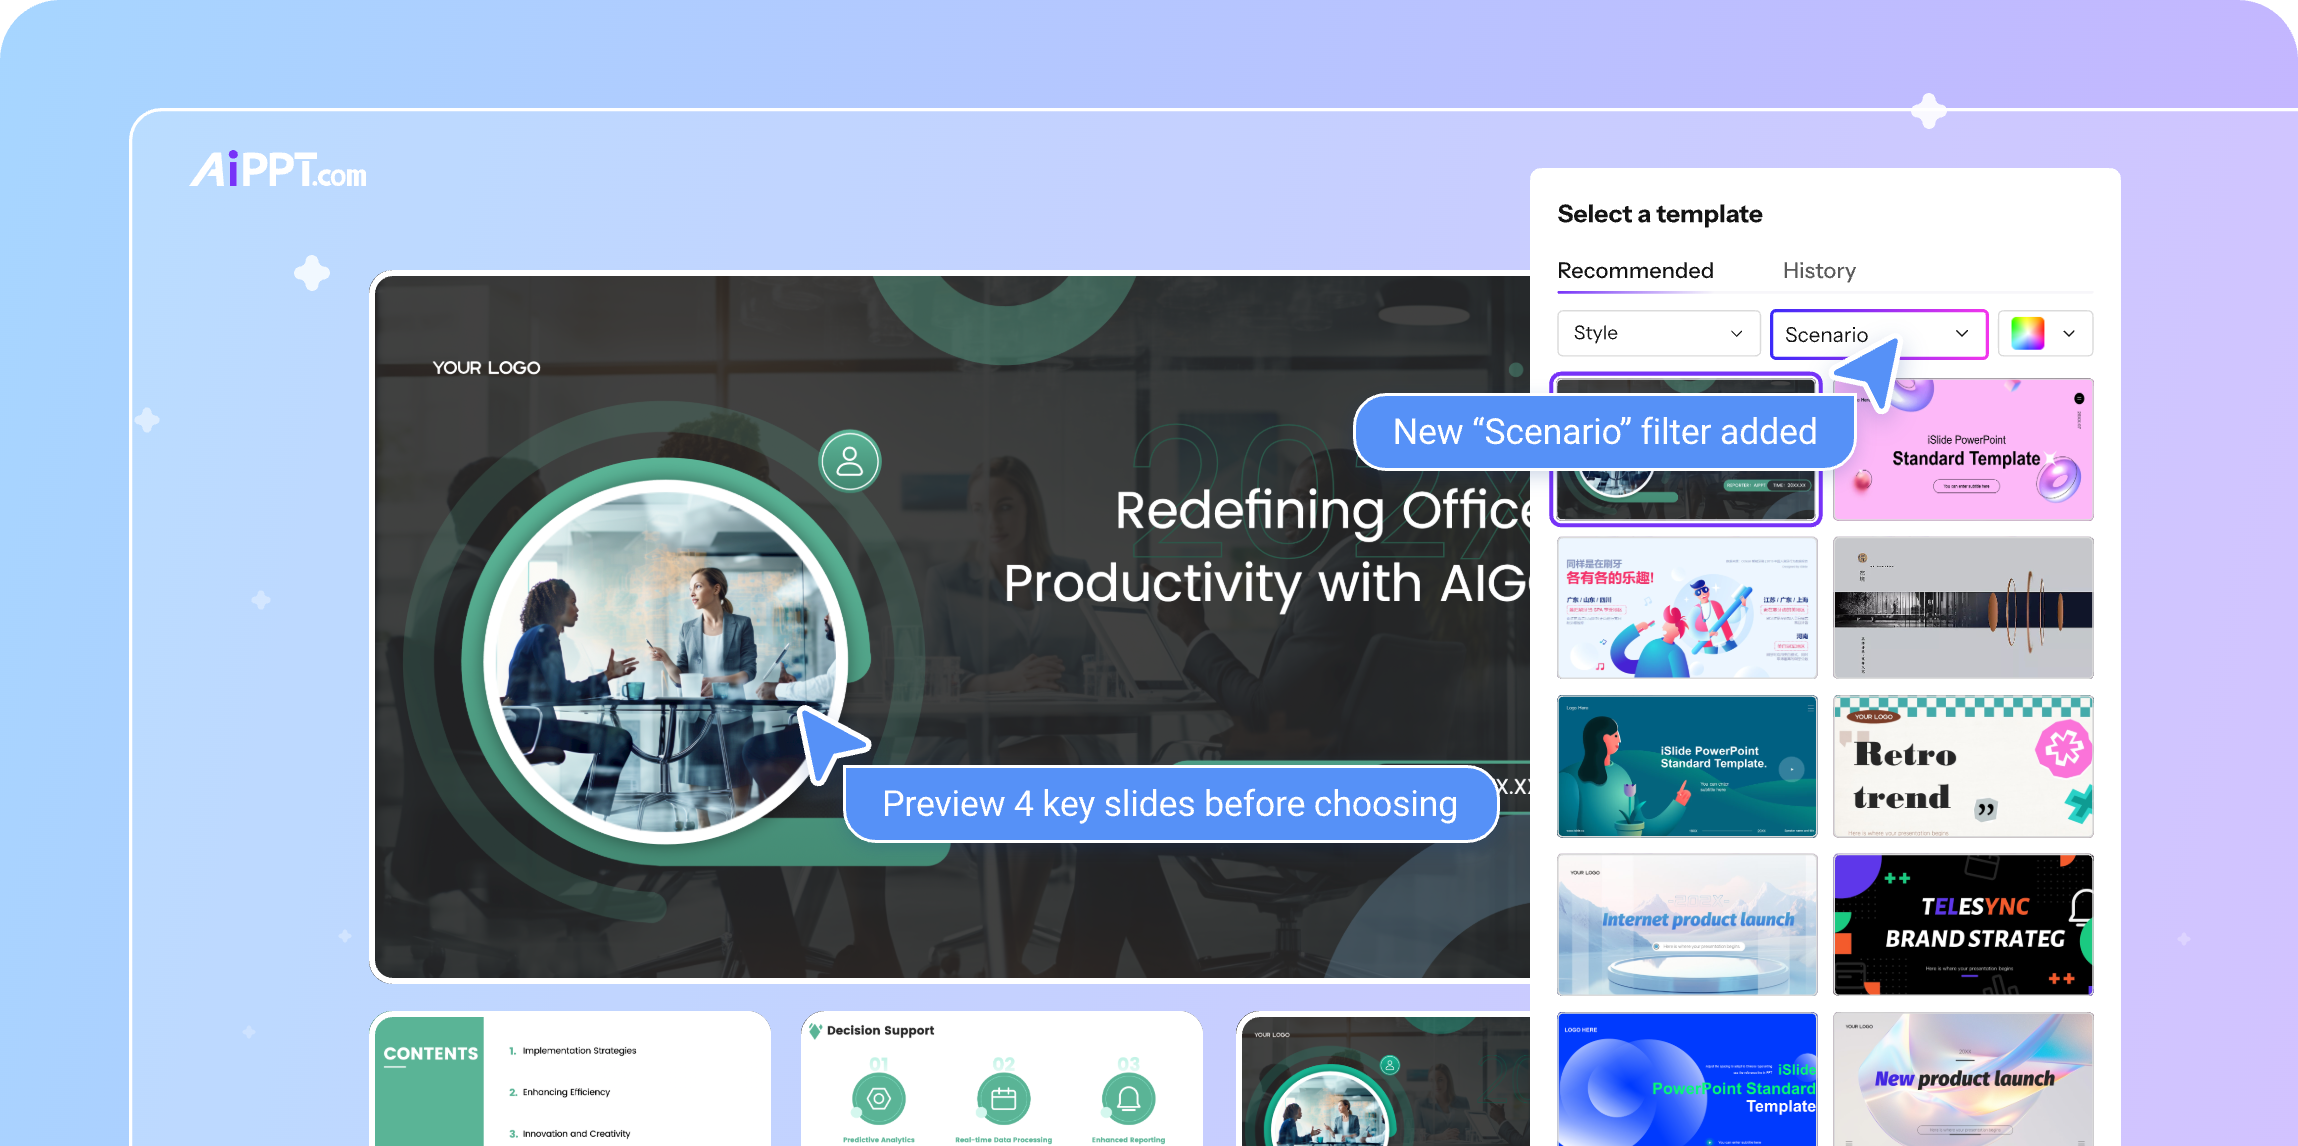Viewport: 2298px width, 1146px height.
Task: Select the New product launch template
Action: pyautogui.click(x=1963, y=1079)
